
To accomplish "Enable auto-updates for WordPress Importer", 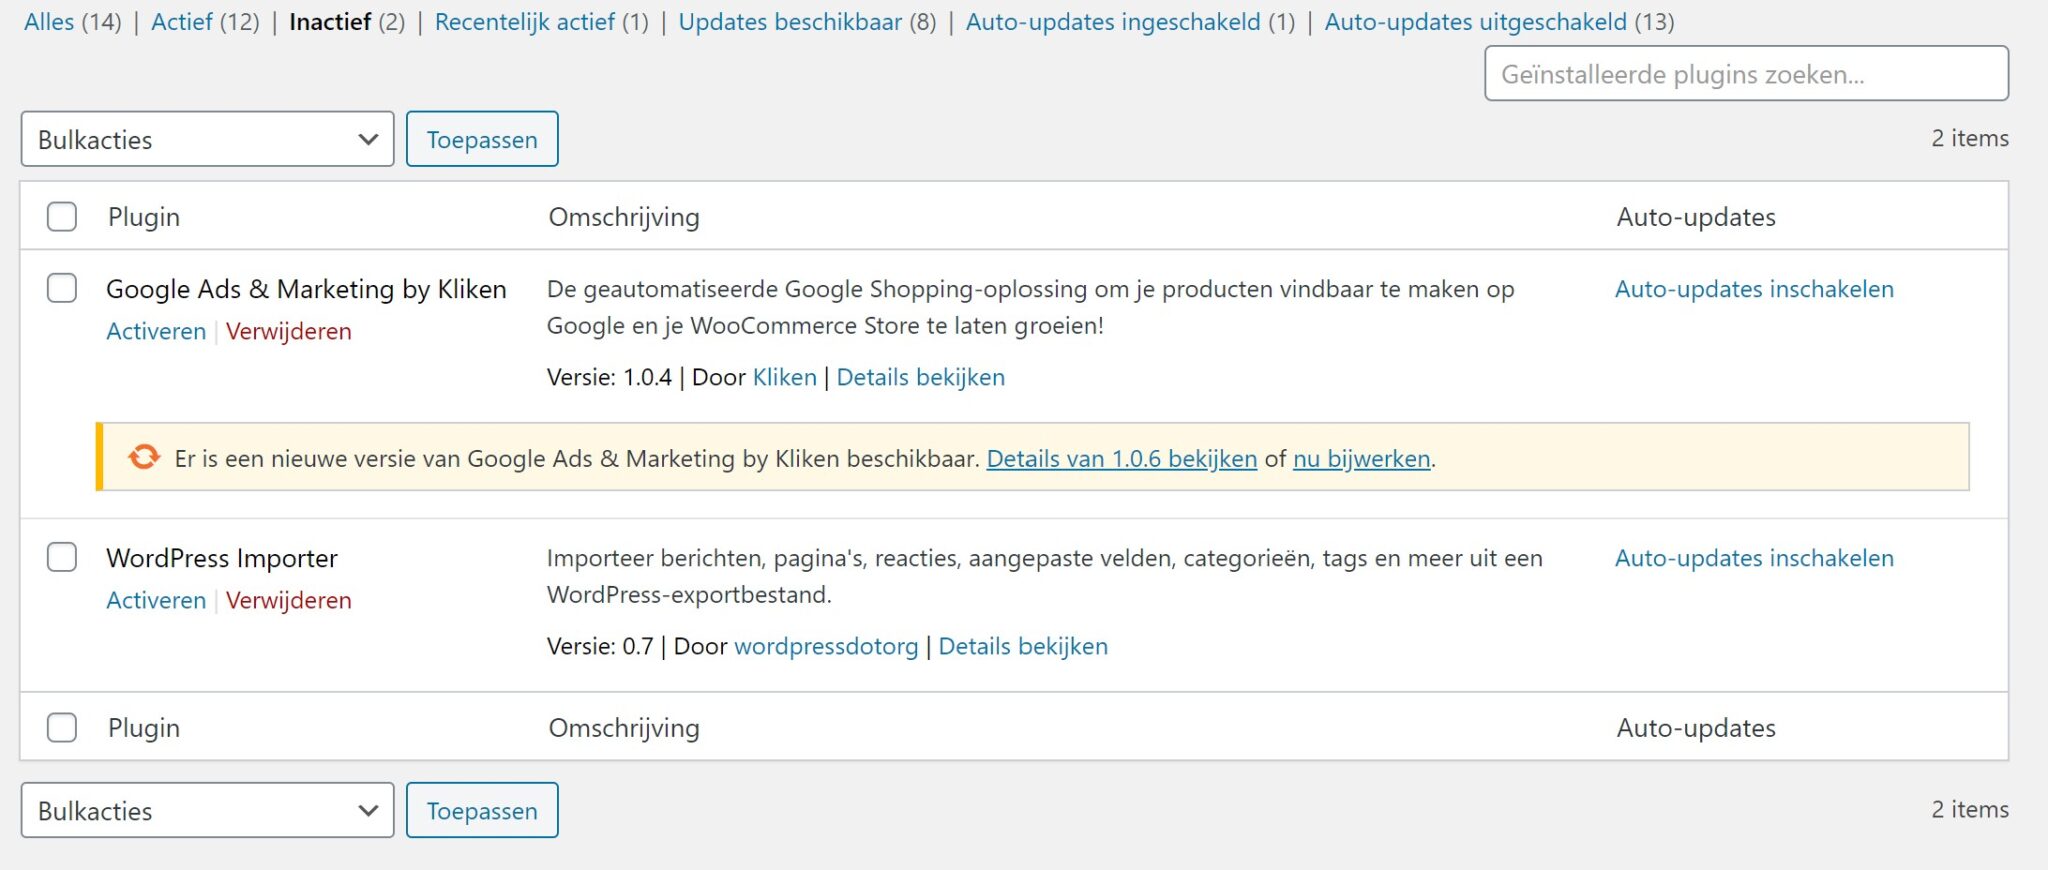I will pos(1754,558).
